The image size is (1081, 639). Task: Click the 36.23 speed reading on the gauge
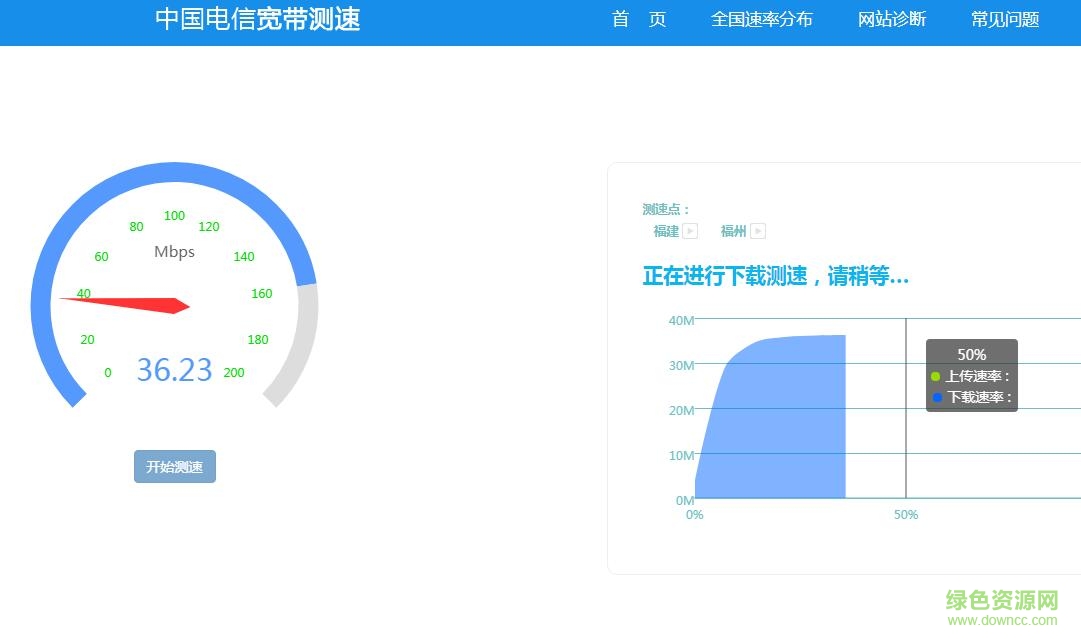tap(174, 370)
